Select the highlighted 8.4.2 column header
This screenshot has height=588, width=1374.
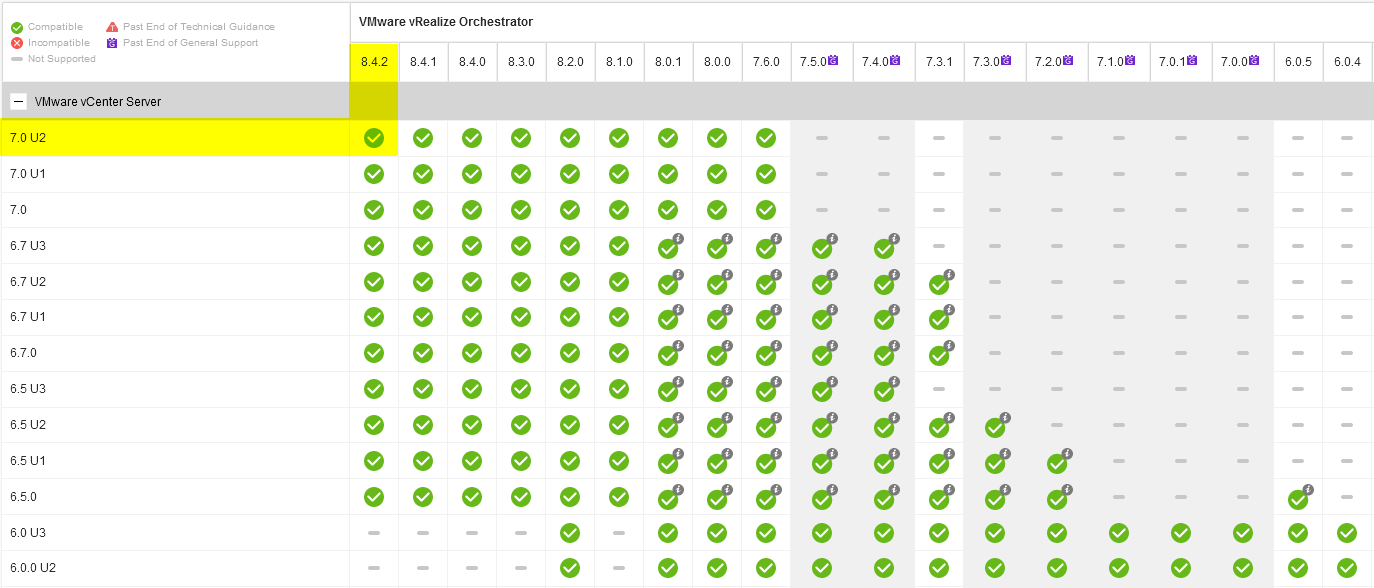(x=374, y=62)
